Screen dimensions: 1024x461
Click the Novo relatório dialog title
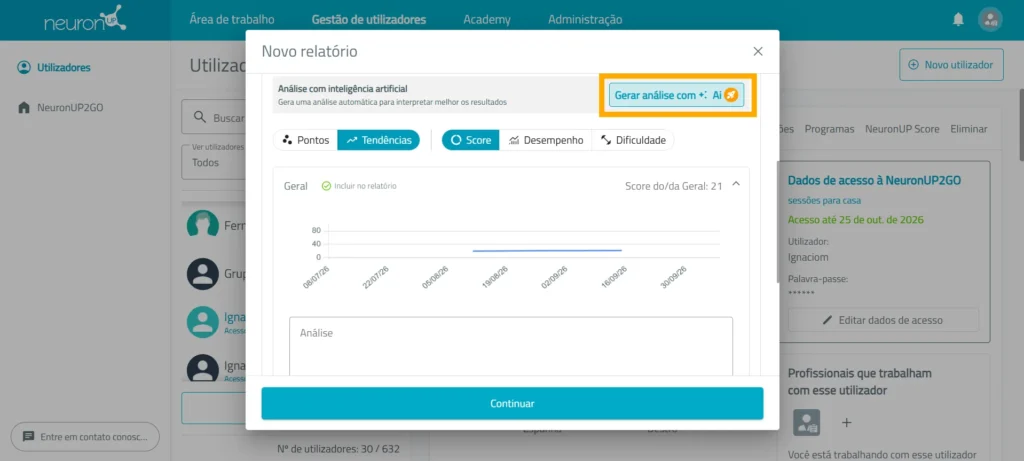point(310,52)
